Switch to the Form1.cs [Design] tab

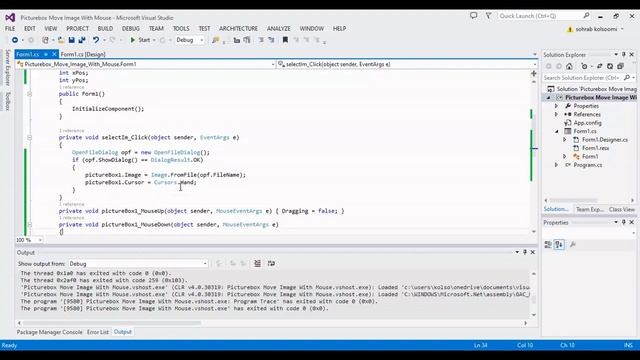tap(83, 54)
